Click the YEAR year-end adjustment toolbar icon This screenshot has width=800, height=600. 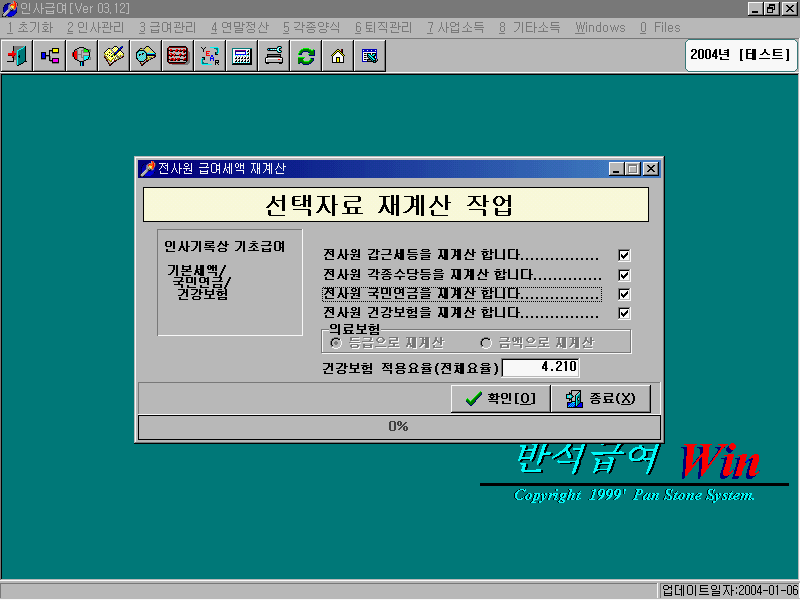[x=210, y=57]
